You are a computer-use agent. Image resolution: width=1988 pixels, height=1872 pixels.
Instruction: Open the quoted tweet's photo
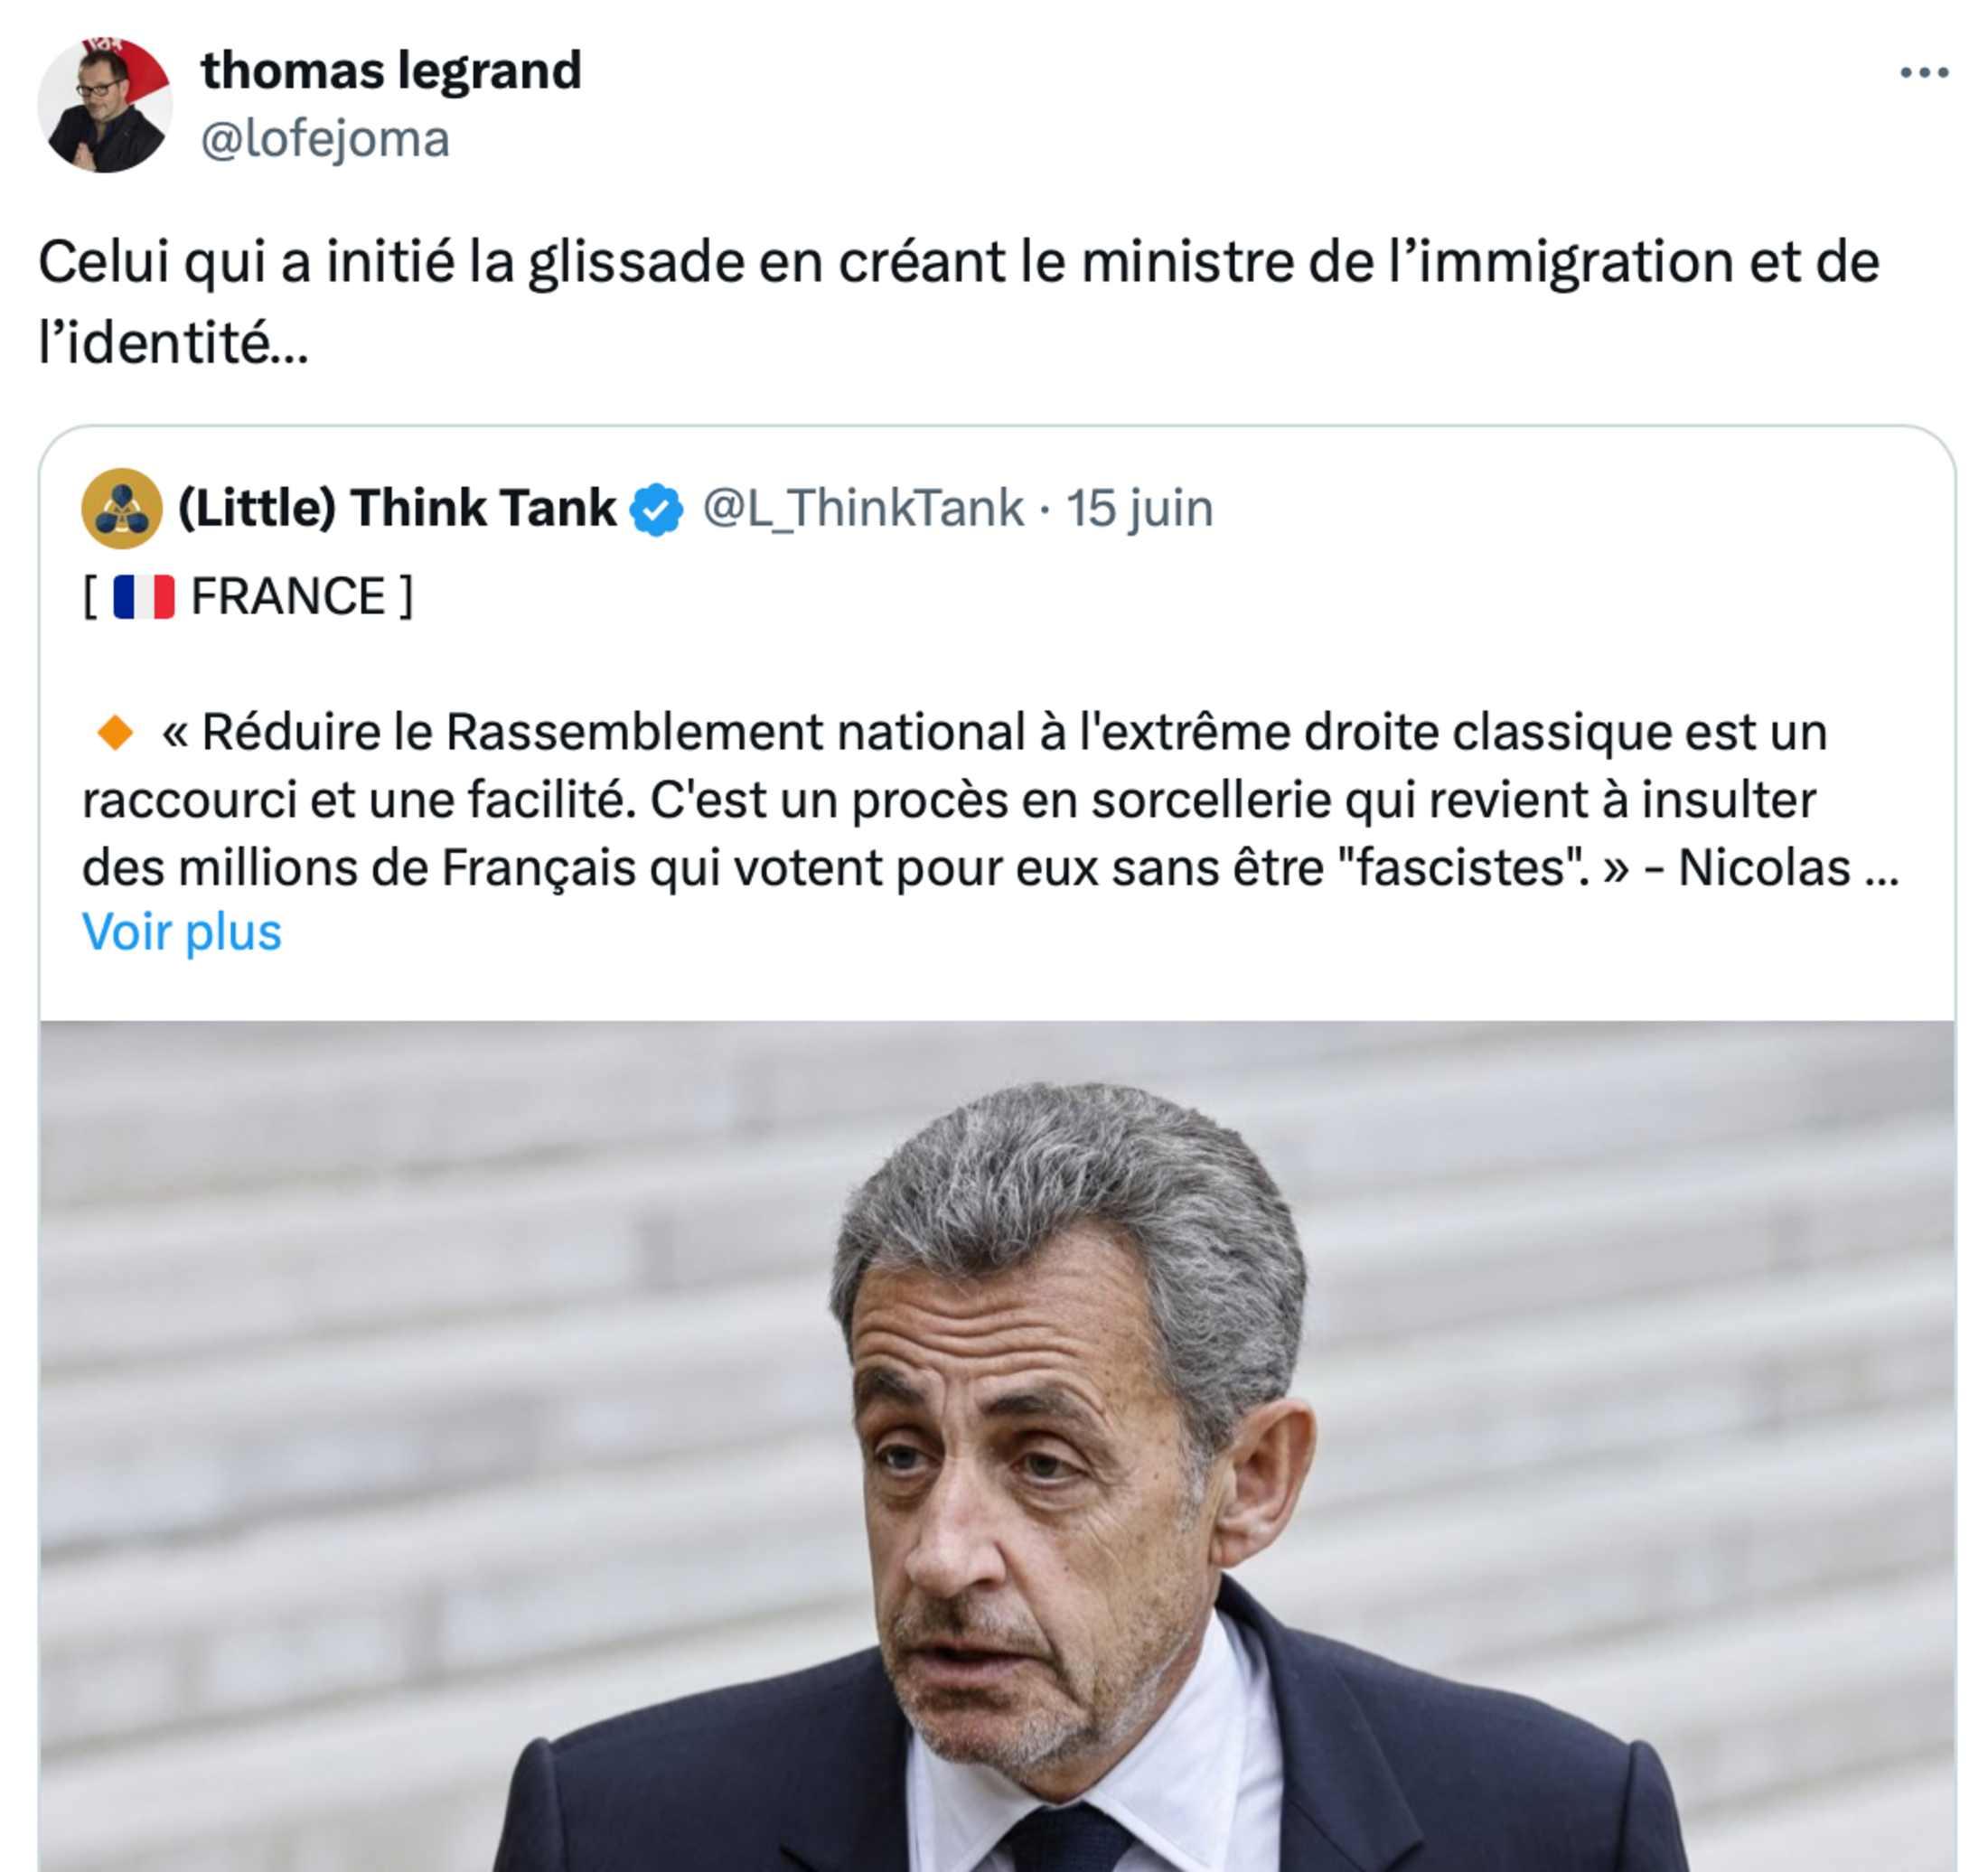[997, 1445]
